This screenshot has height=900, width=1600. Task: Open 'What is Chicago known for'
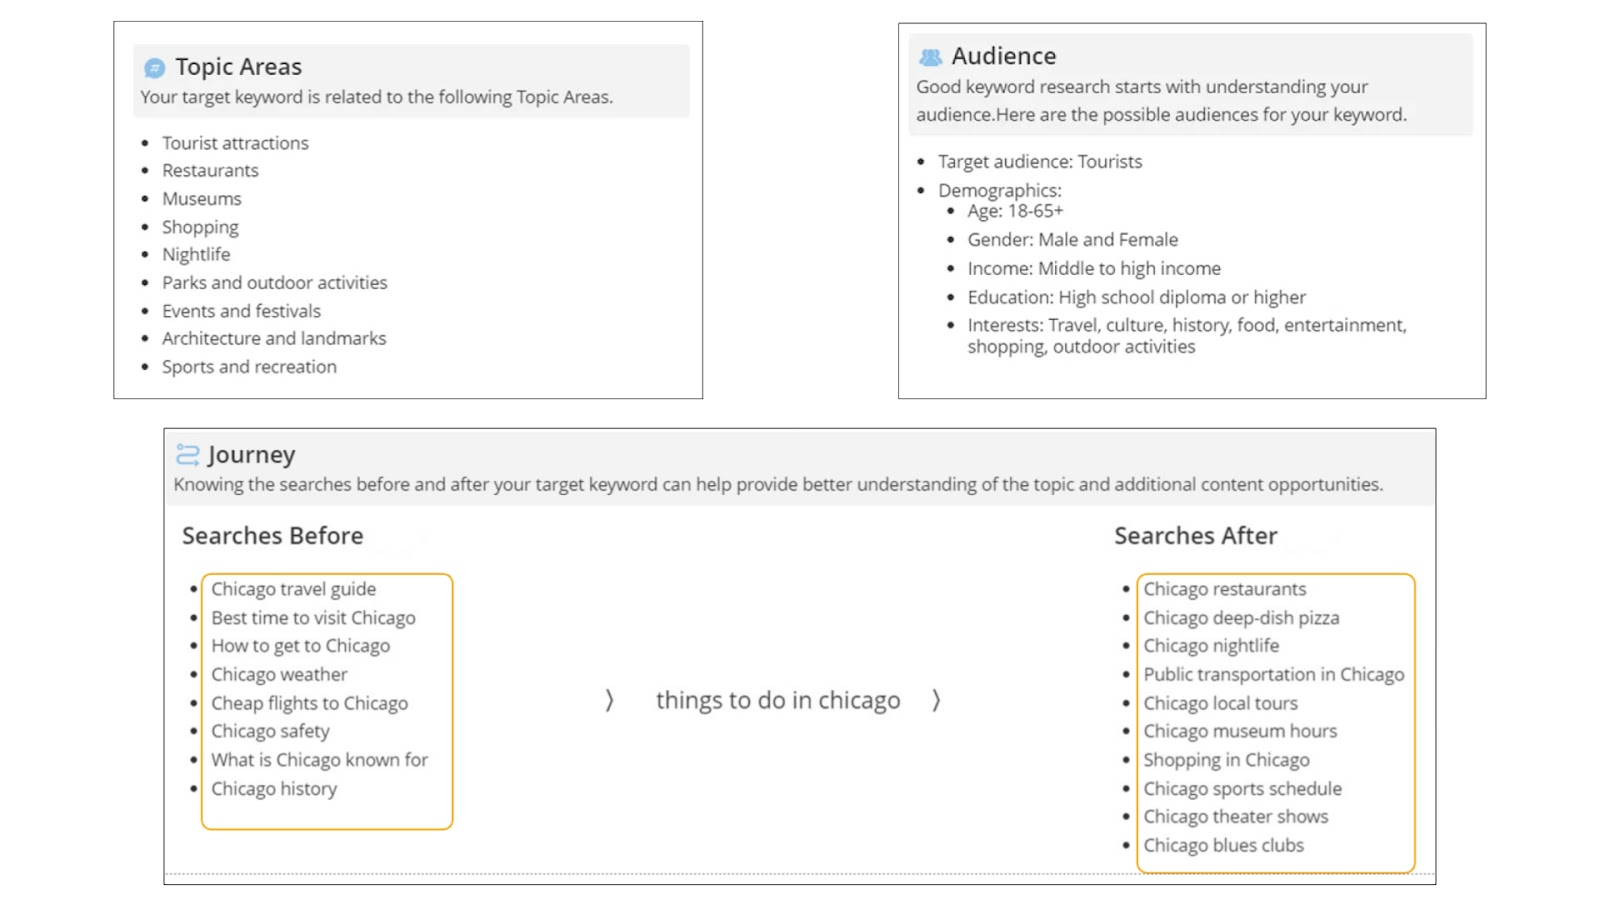pos(319,760)
